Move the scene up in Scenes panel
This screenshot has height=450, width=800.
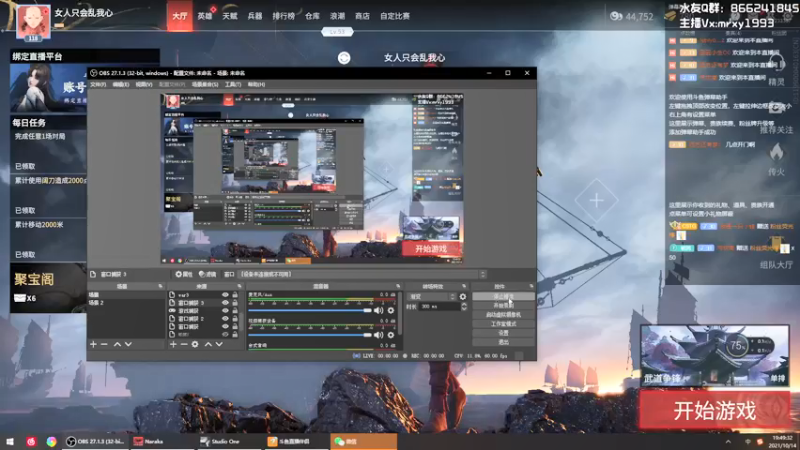pyautogui.click(x=117, y=344)
